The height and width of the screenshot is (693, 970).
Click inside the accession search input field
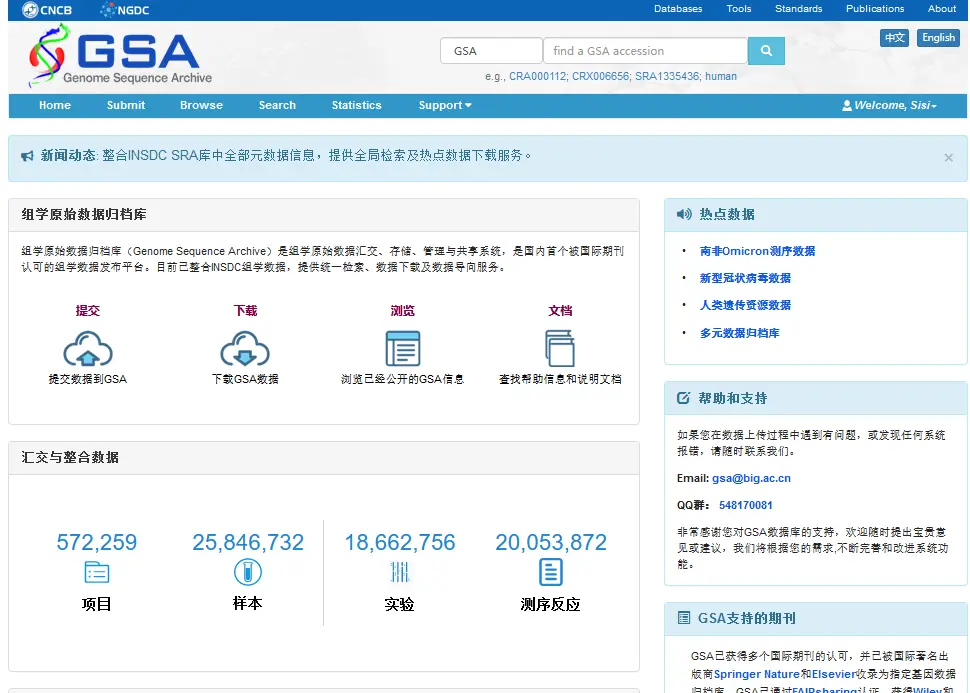[x=645, y=49]
